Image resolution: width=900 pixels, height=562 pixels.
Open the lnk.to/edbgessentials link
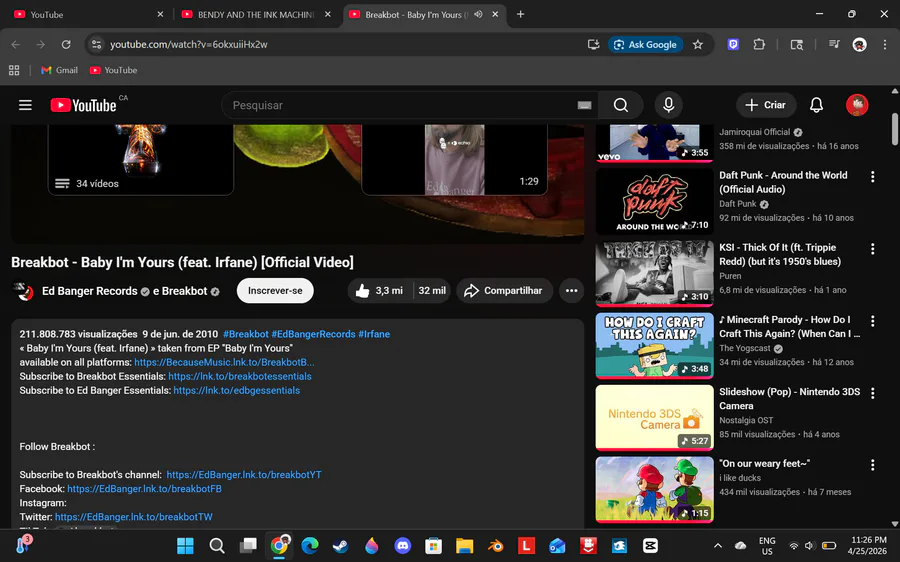[236, 390]
